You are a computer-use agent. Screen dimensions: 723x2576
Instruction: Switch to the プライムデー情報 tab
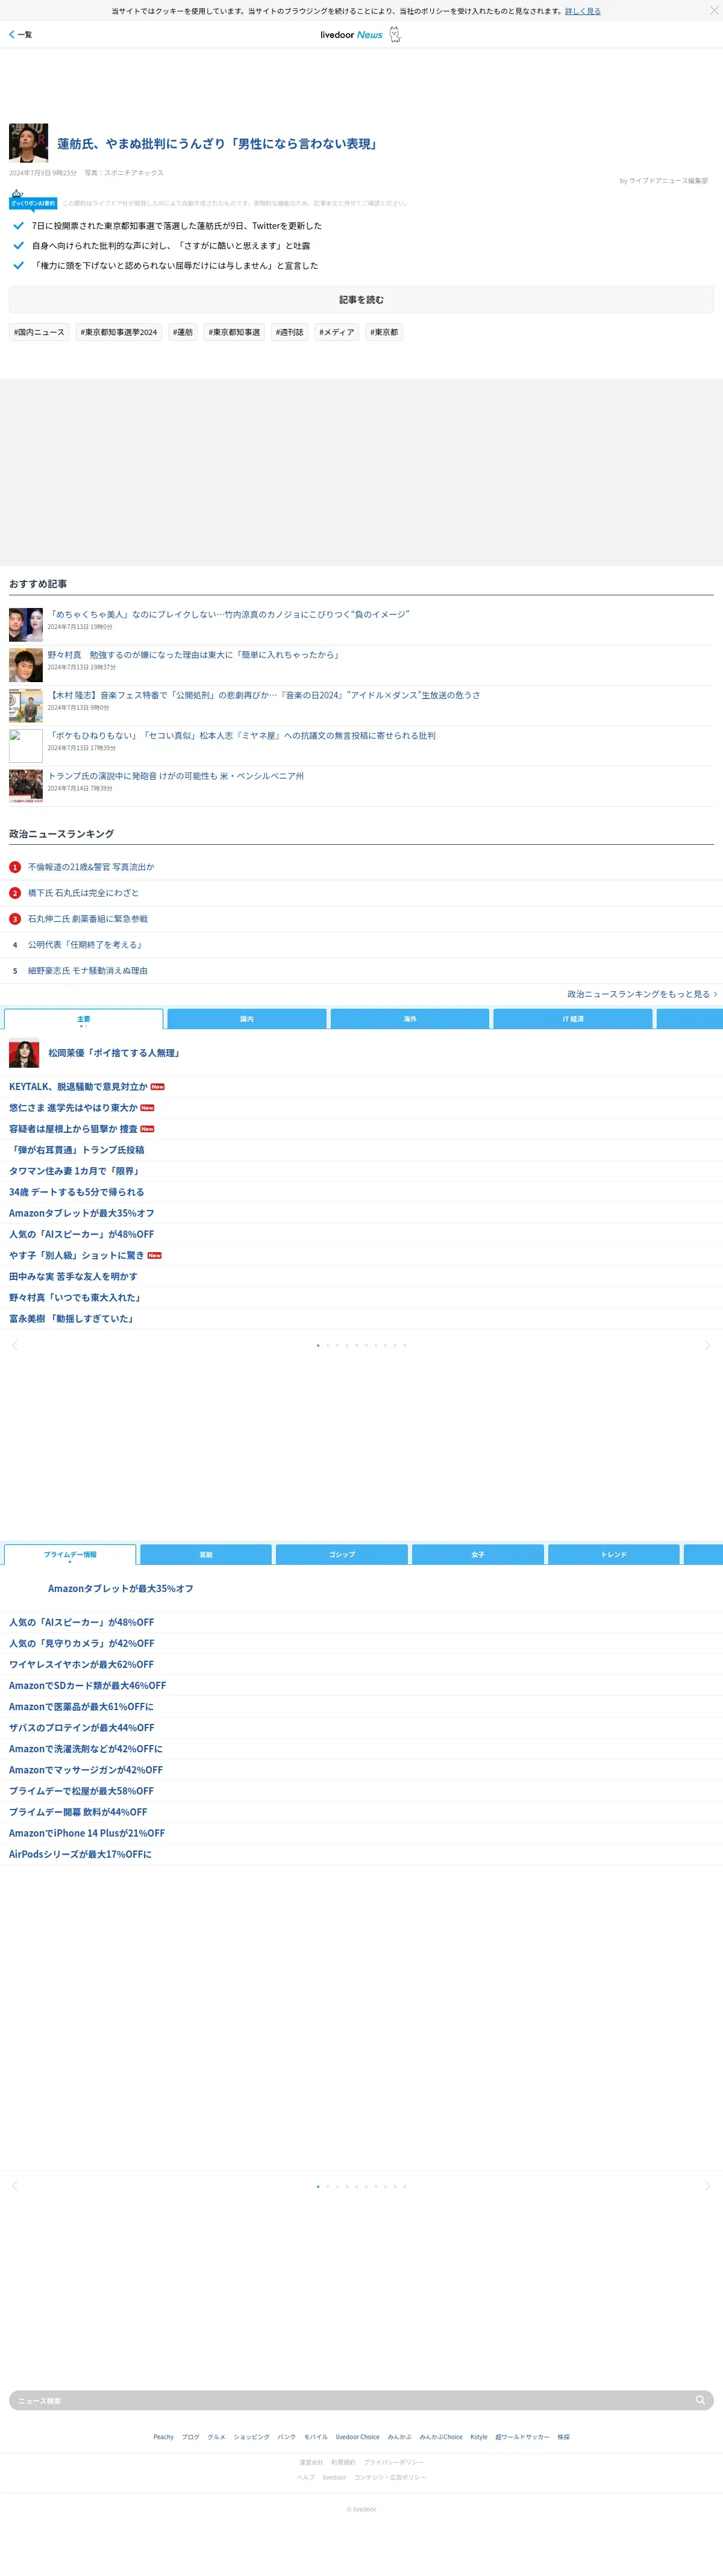[x=70, y=1555]
